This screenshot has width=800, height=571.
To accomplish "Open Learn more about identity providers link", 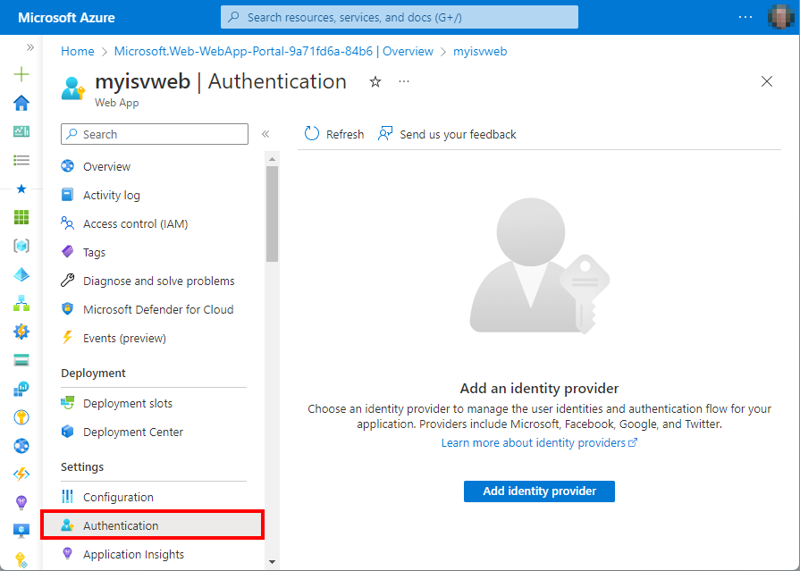I will 539,442.
